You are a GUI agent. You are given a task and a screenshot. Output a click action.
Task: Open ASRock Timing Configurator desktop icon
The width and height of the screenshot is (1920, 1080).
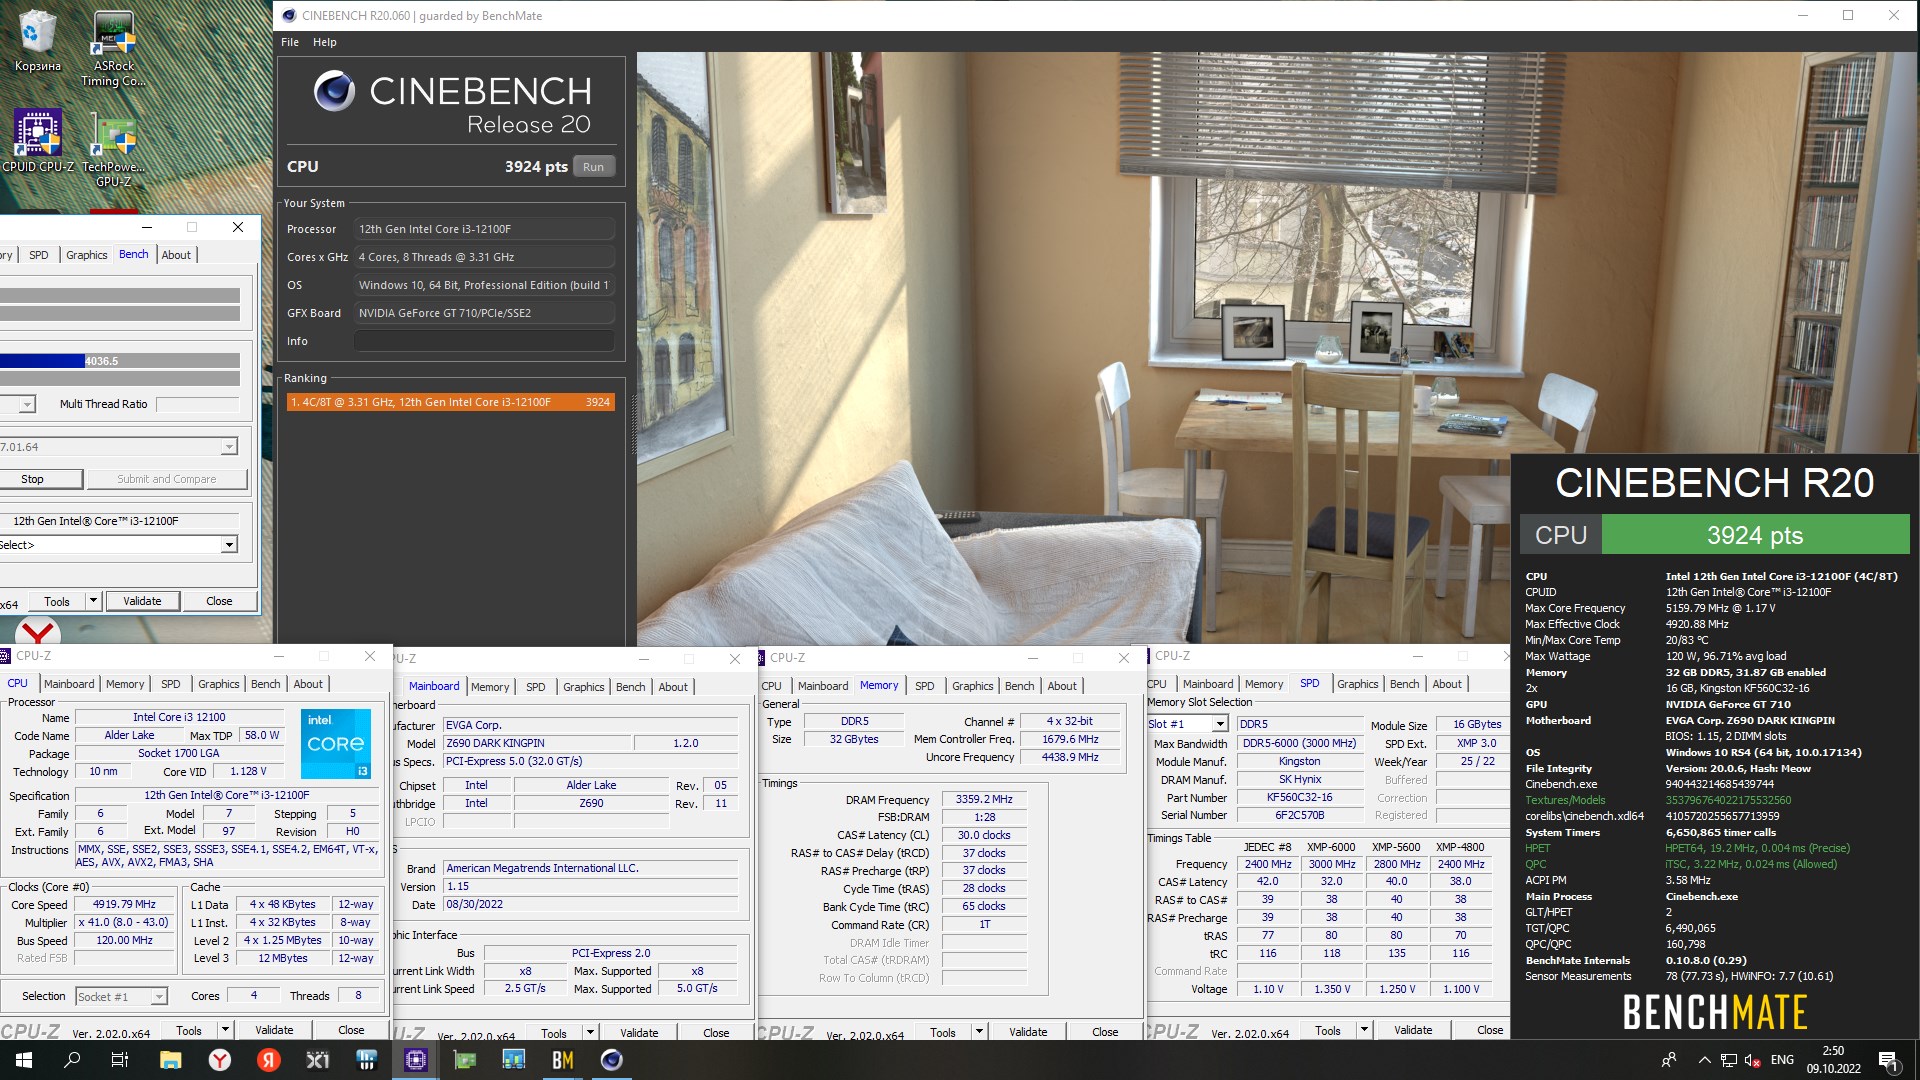click(114, 48)
